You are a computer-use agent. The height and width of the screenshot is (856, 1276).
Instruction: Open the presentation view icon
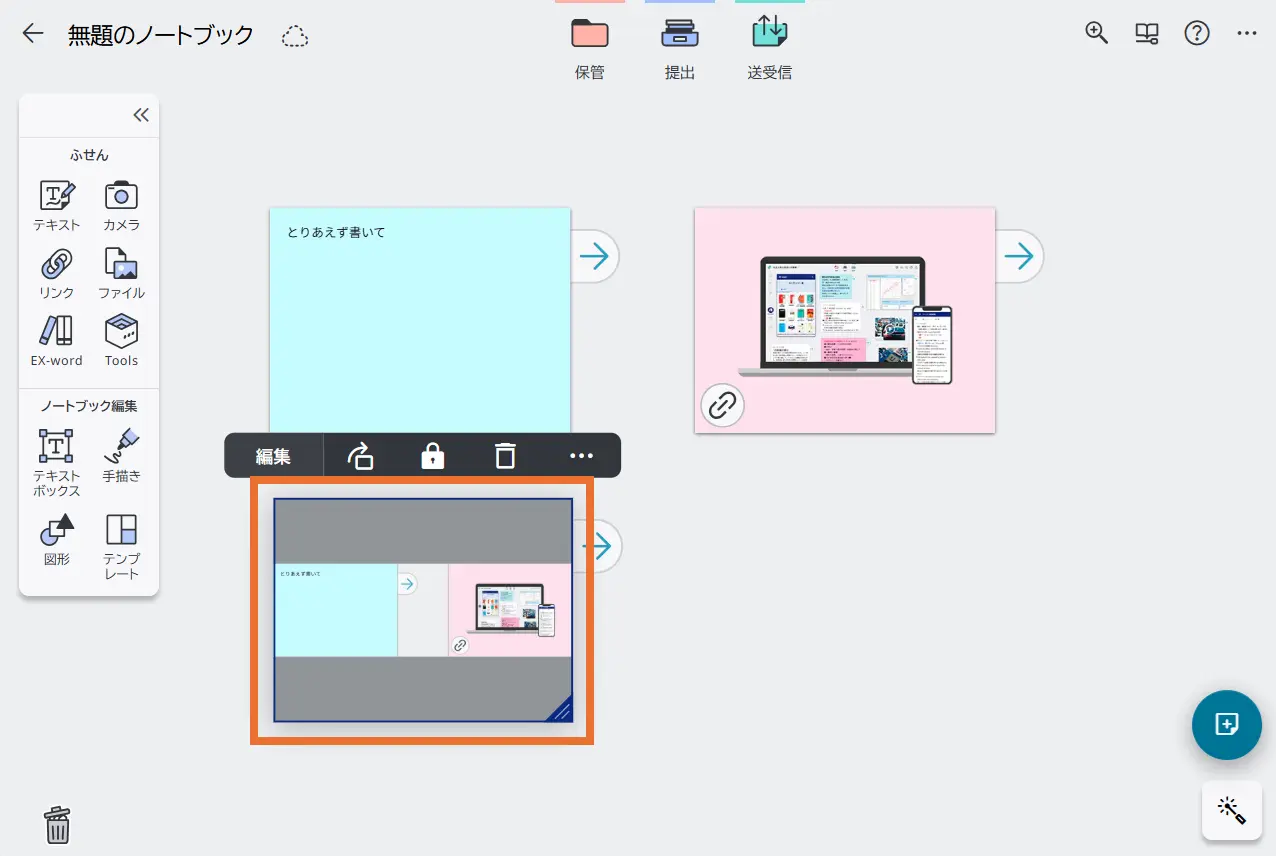tap(1147, 34)
